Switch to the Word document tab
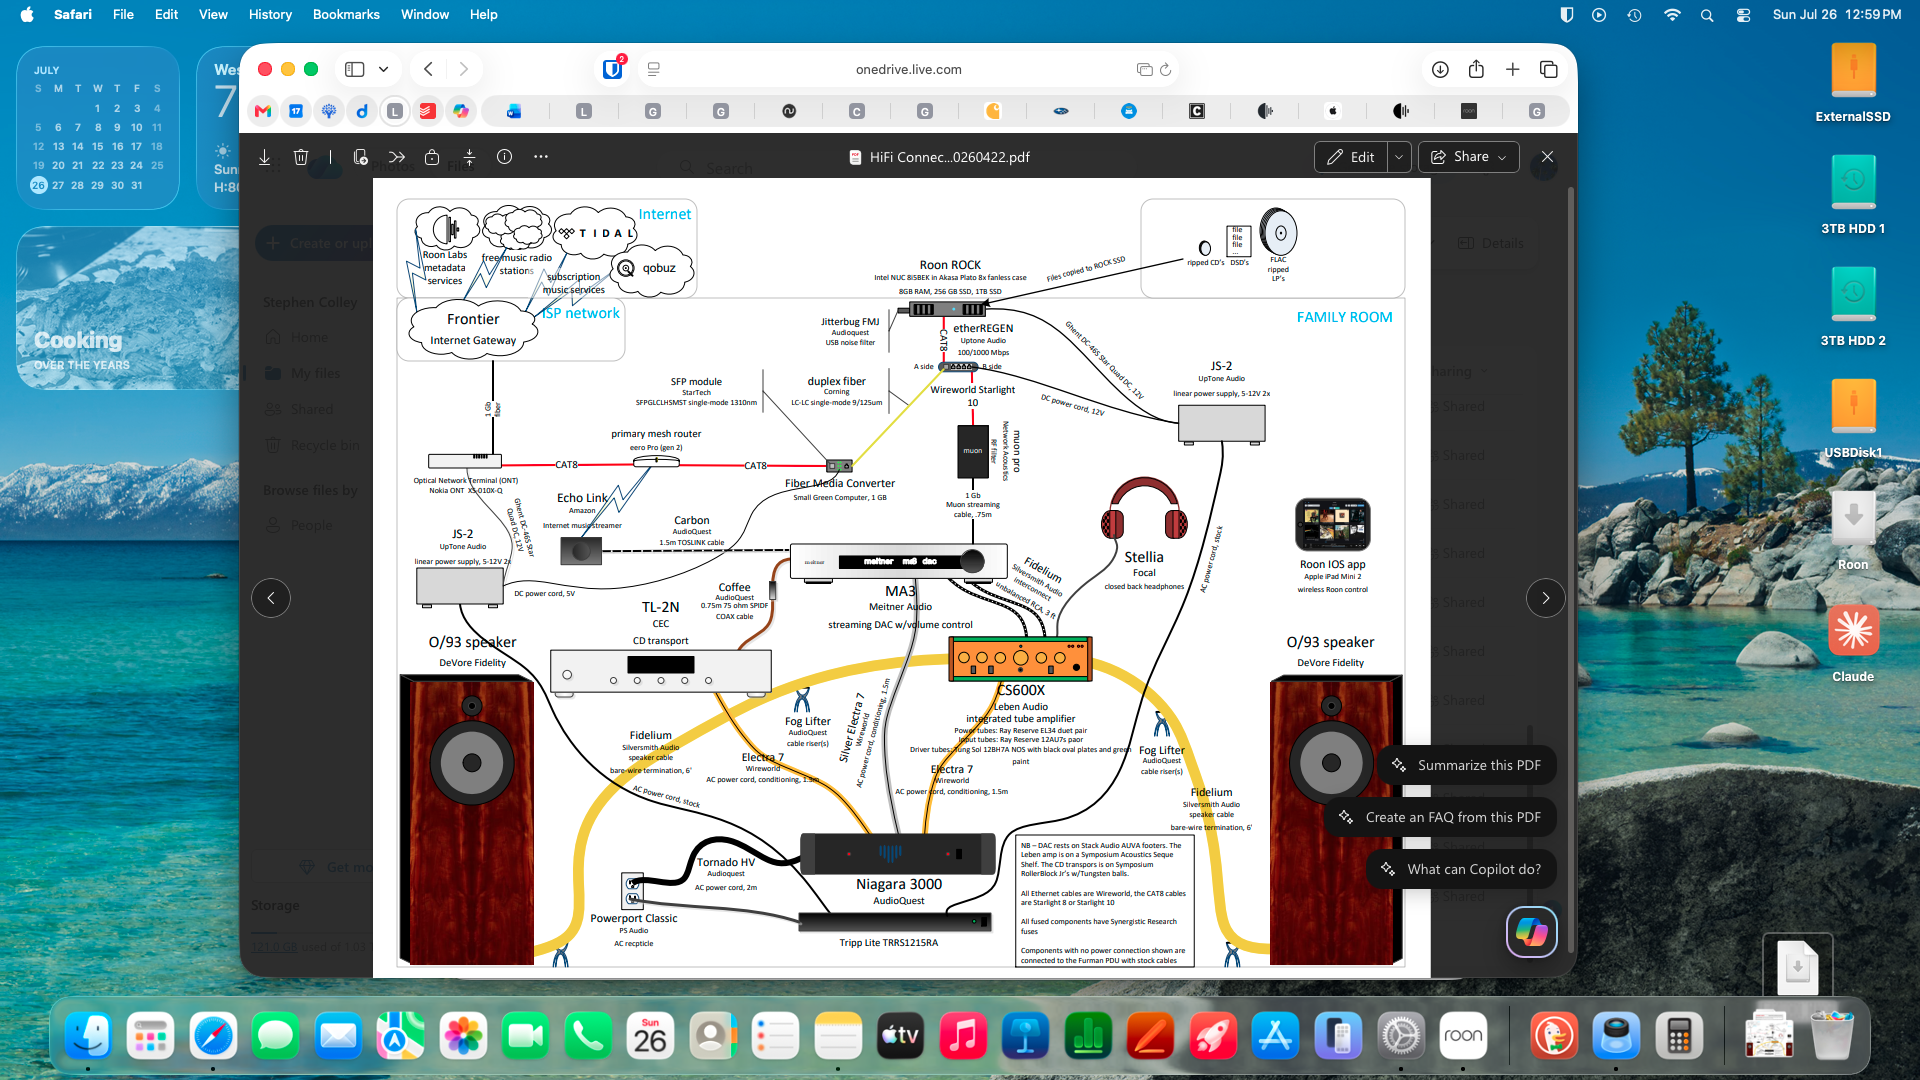Viewport: 1920px width, 1080px height. pyautogui.click(x=514, y=111)
